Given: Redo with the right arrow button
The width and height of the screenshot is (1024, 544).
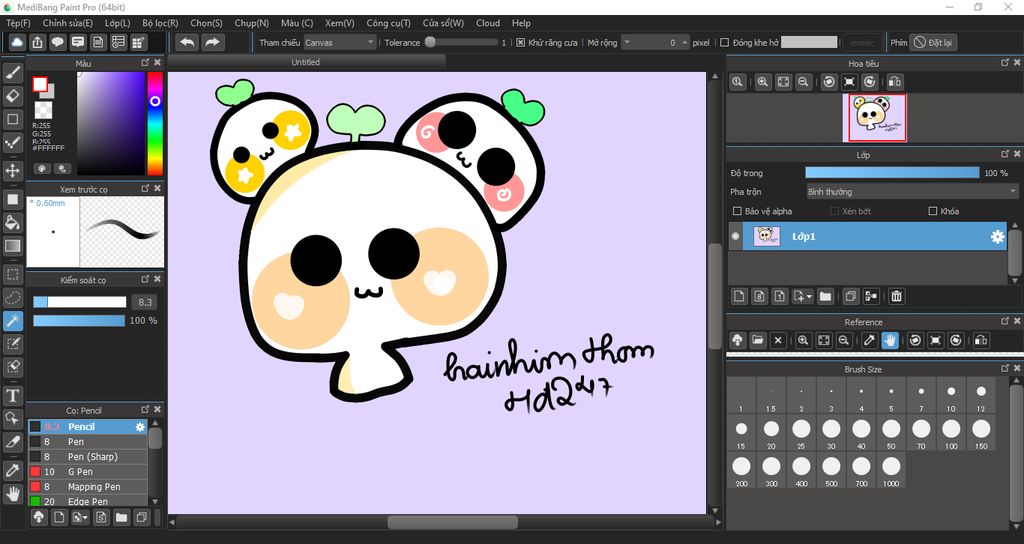Looking at the screenshot, I should click(x=212, y=42).
